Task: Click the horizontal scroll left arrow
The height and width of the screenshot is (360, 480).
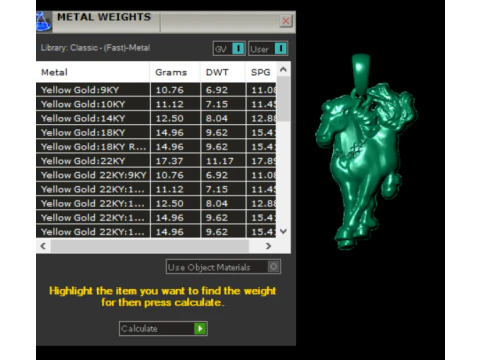Action: 43,246
